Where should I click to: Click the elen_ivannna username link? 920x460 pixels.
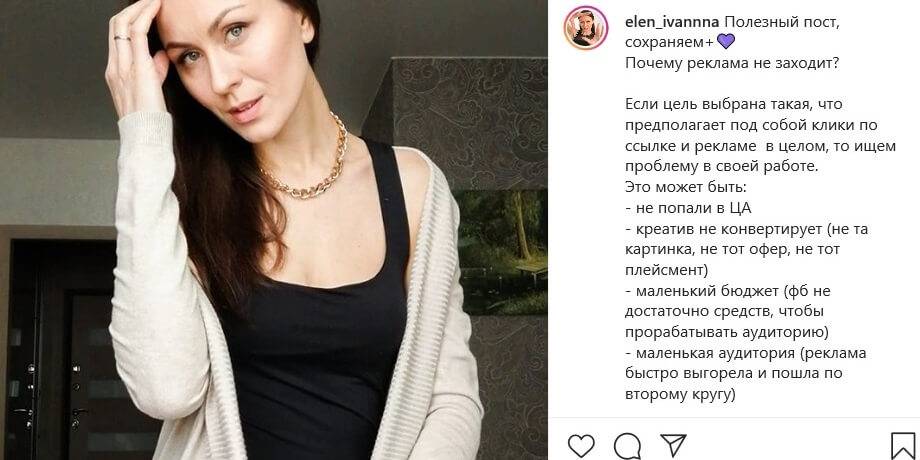(x=672, y=22)
